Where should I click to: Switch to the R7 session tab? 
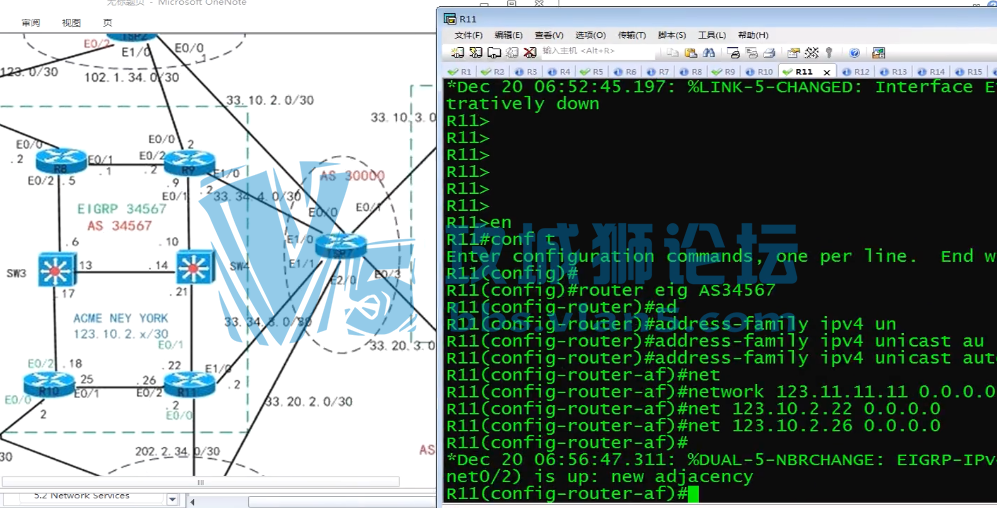tap(658, 72)
